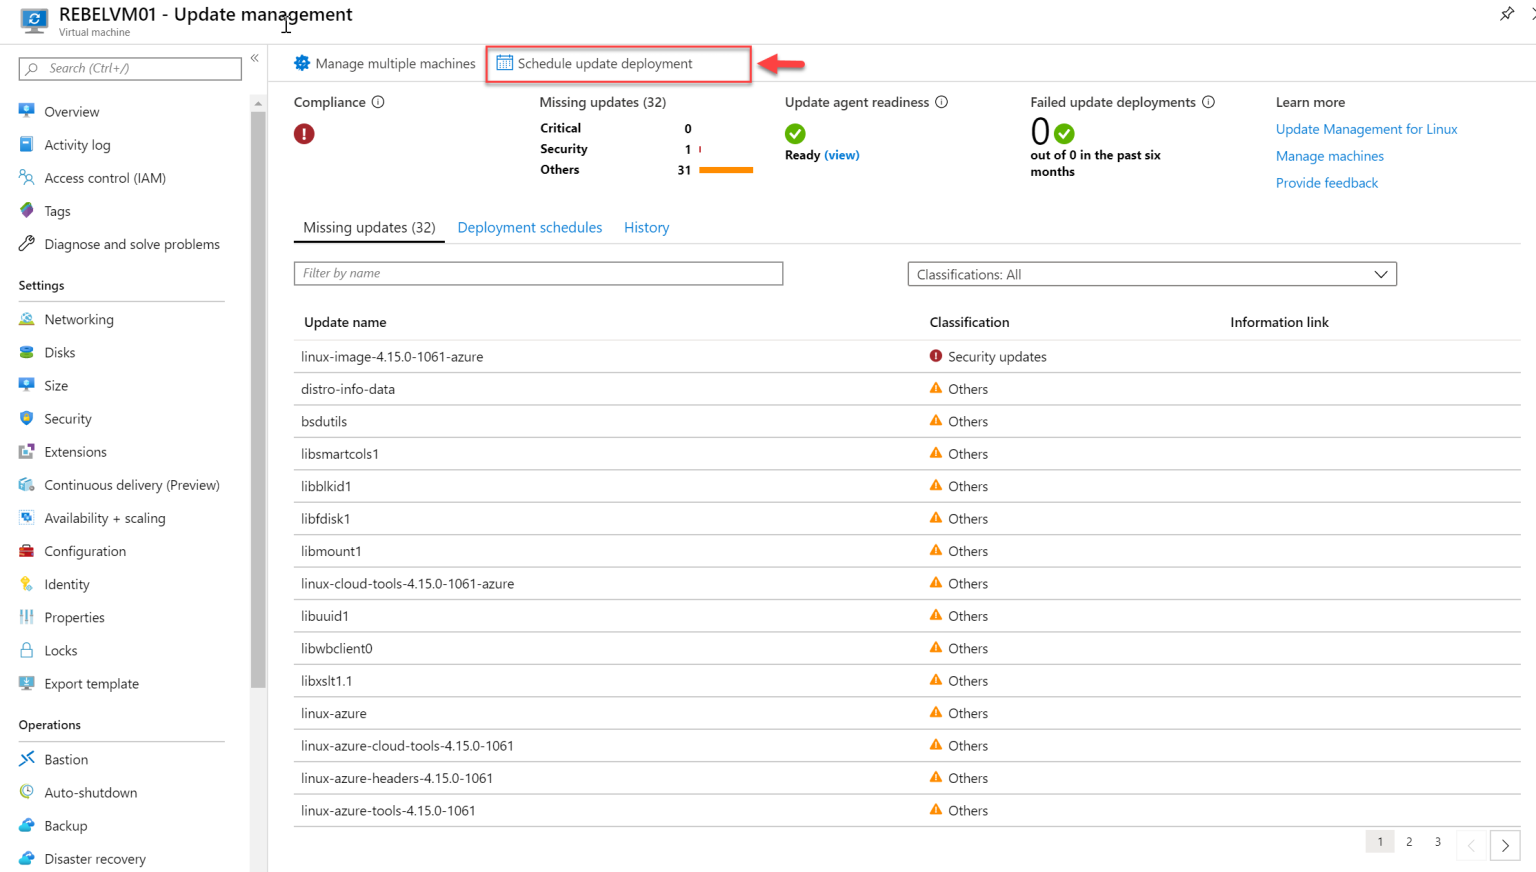Select Backup under Operations

(64, 825)
